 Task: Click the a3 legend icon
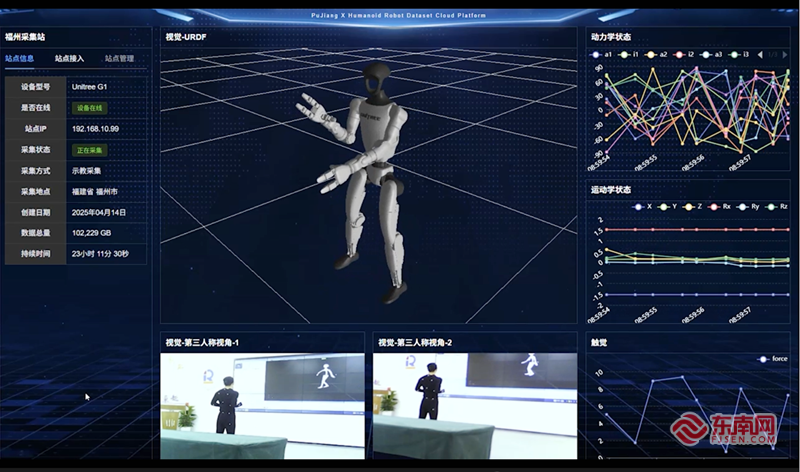(707, 54)
